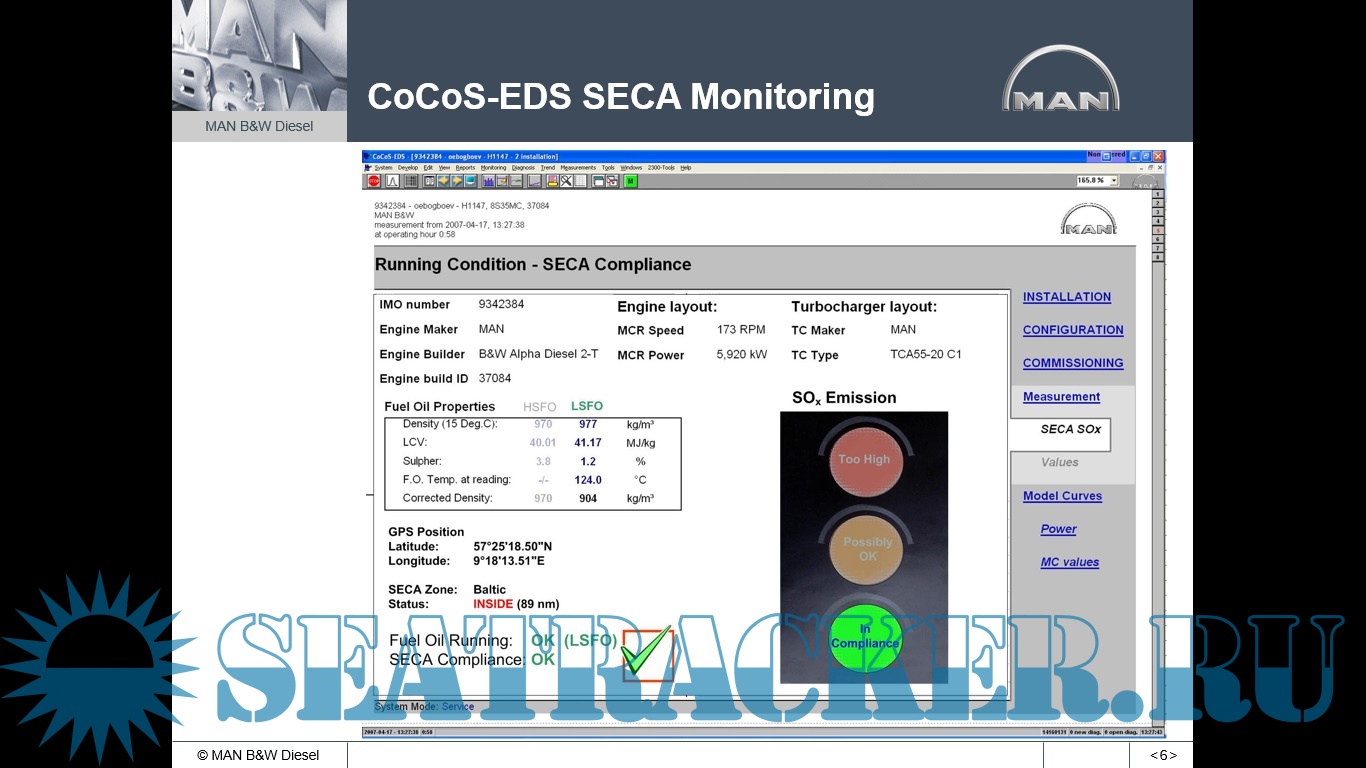Click the monitor screen toolbar icon

pos(470,181)
